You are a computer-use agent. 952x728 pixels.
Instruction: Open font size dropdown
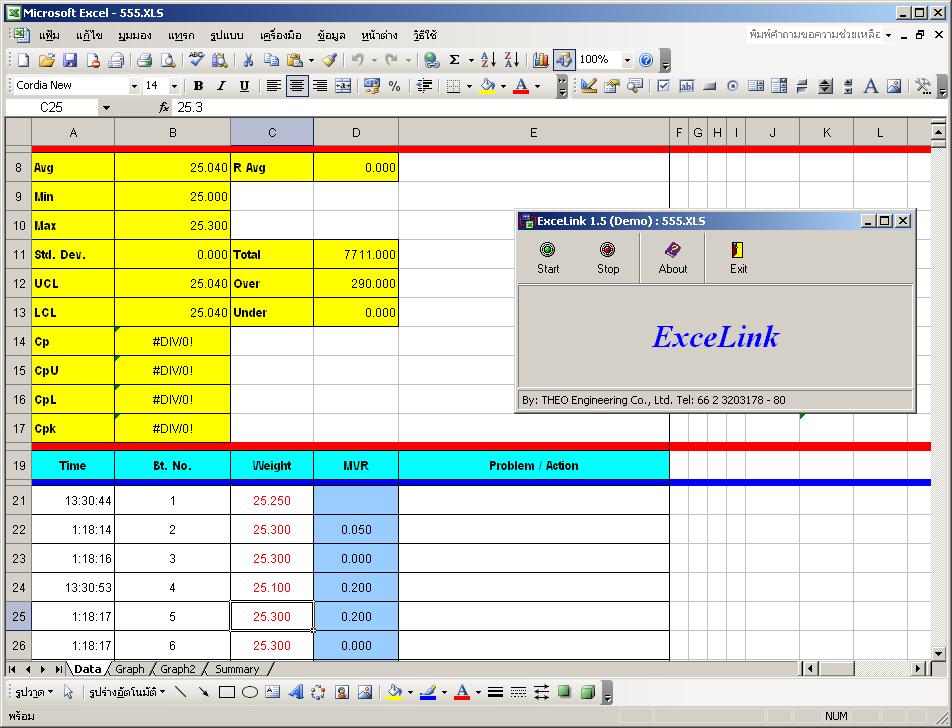[174, 86]
